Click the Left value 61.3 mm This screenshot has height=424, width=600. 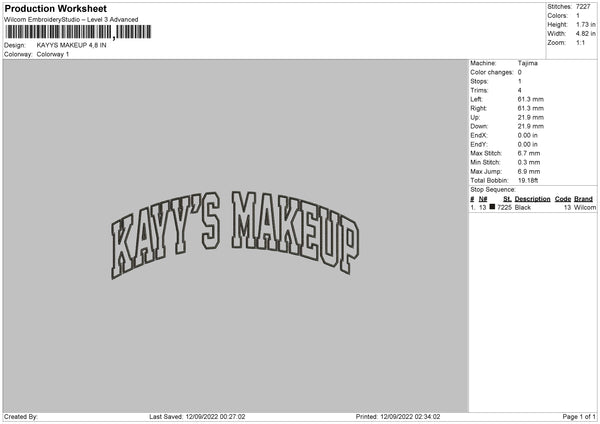coord(530,99)
